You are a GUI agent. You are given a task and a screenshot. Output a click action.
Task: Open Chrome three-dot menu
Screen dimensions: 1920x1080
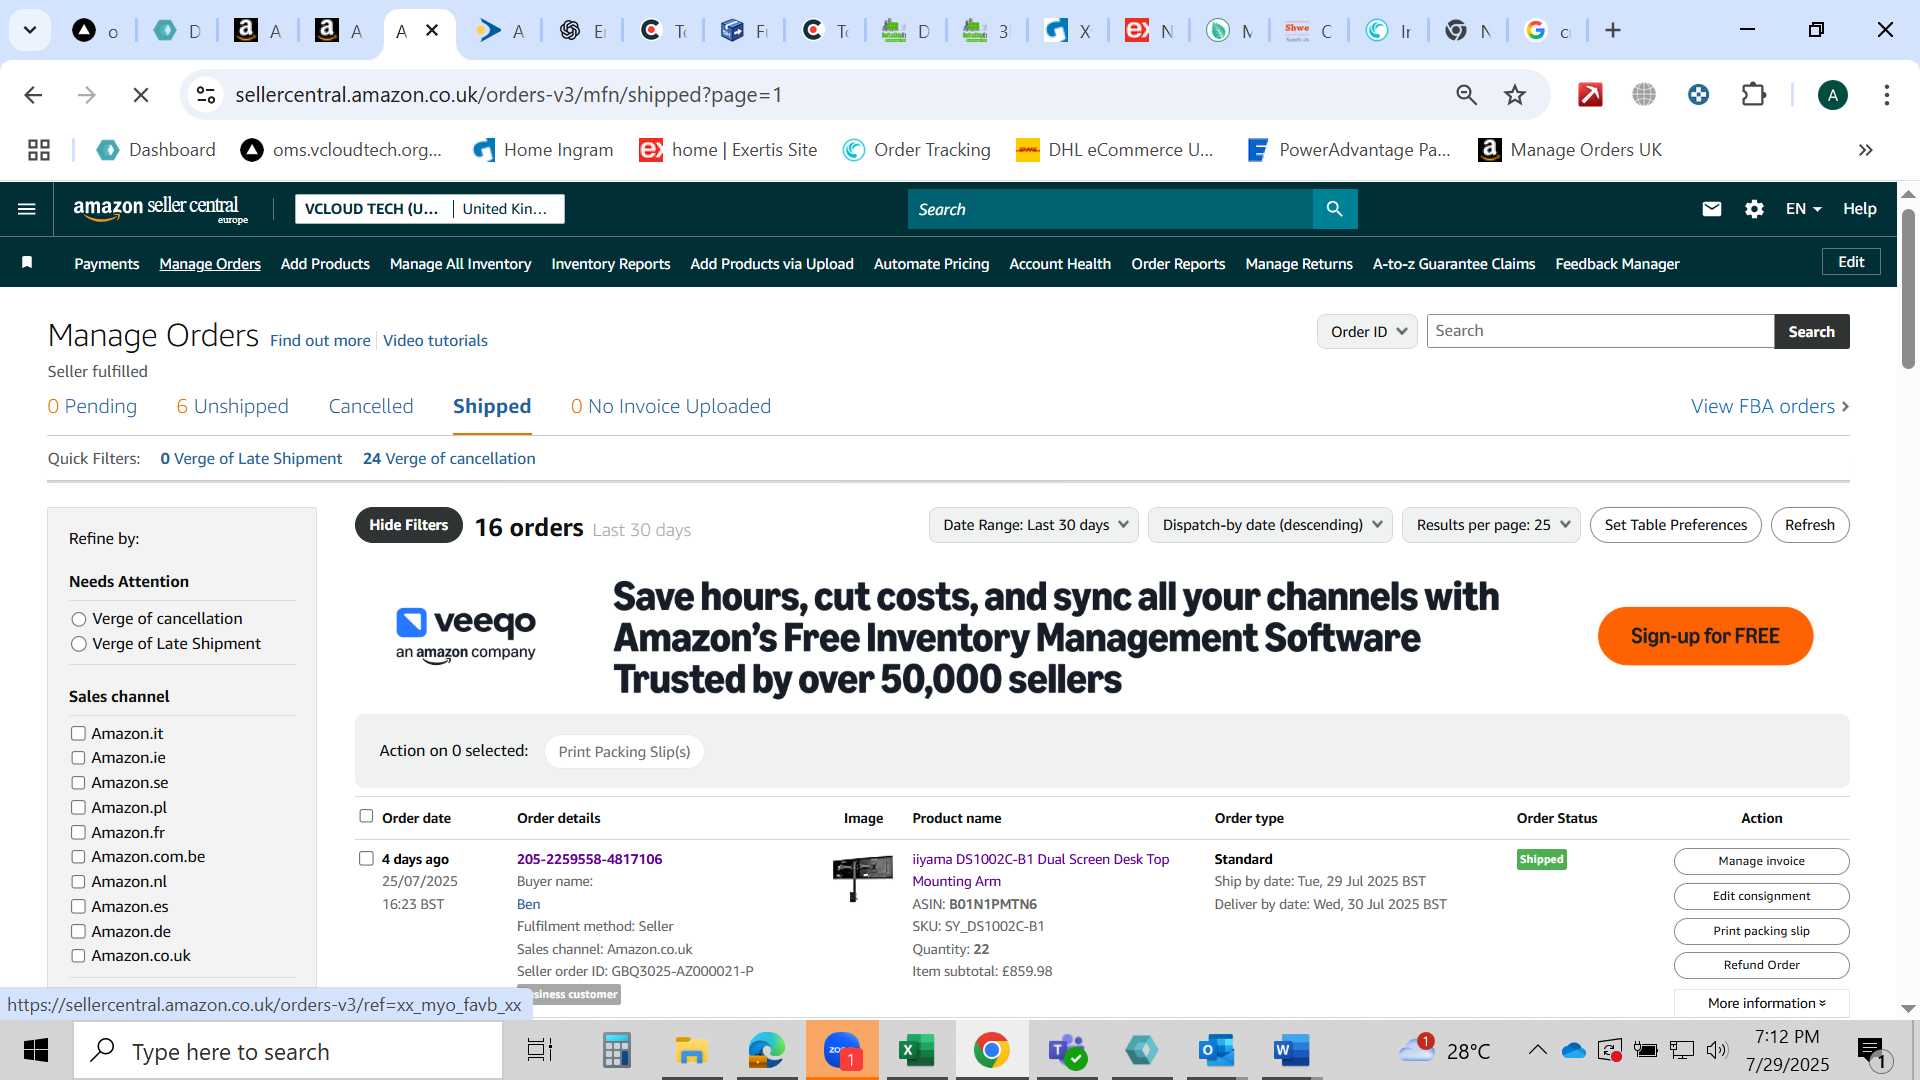1886,95
